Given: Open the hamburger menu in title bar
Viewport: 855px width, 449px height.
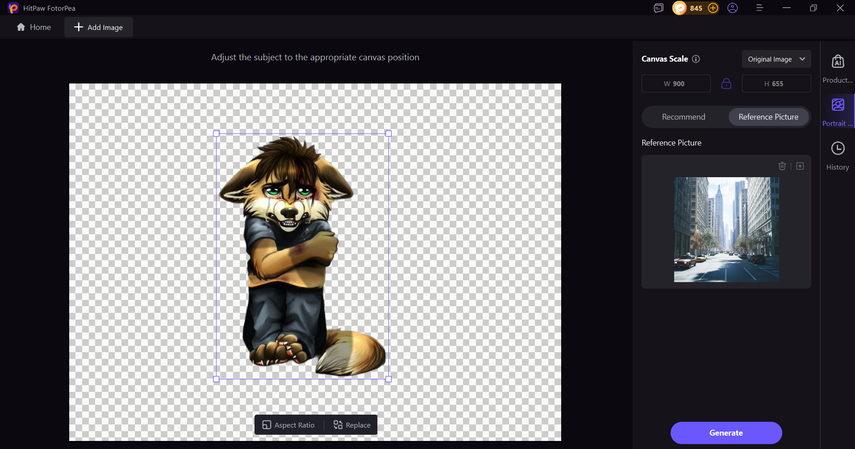Looking at the screenshot, I should tap(760, 8).
